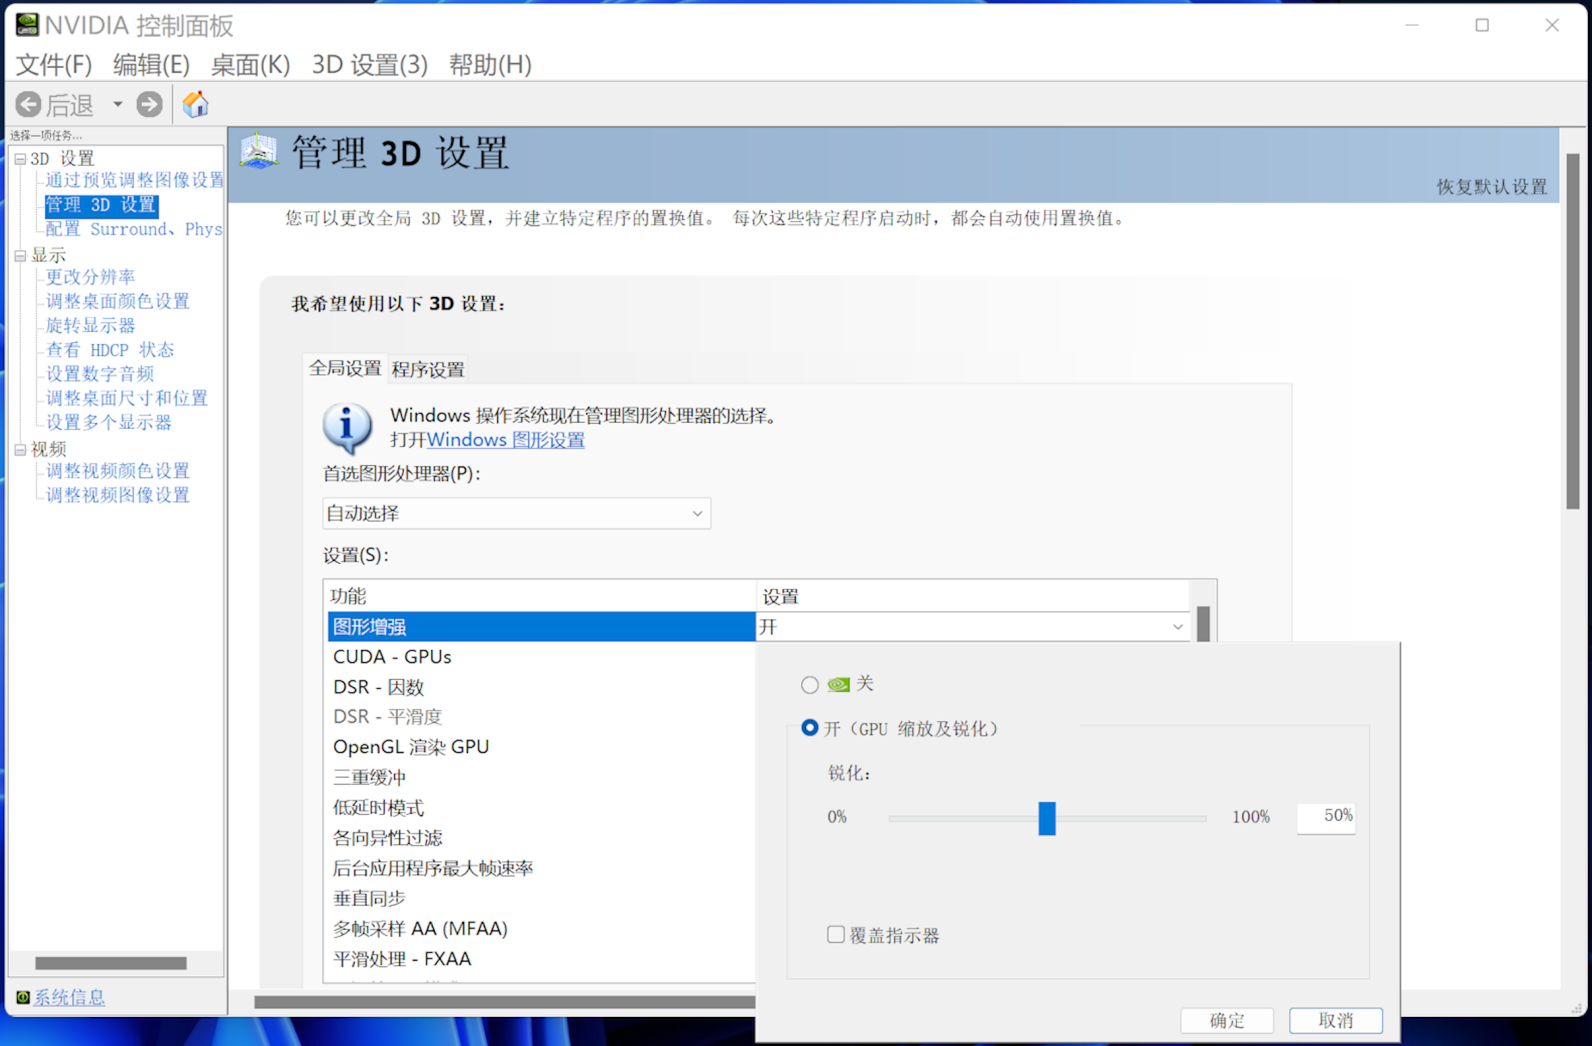Click the NVIDIA logo beside 关 option
1592x1046 pixels.
[839, 684]
